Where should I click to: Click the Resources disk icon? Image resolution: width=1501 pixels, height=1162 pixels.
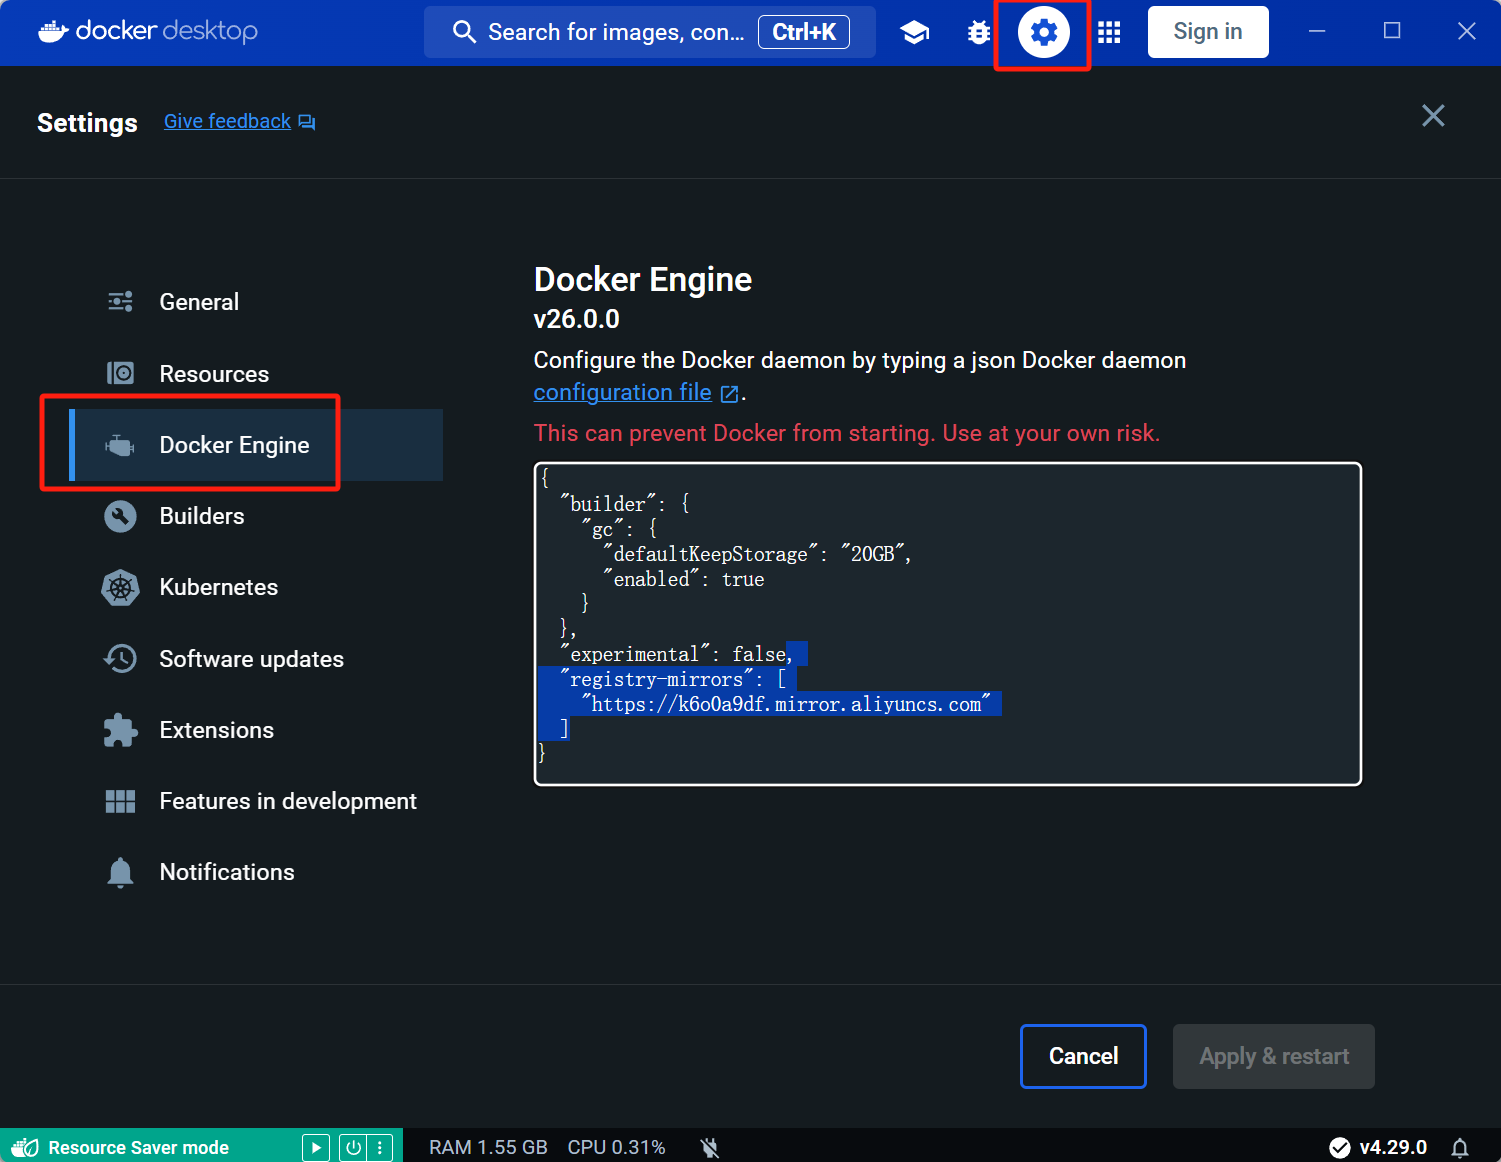(120, 373)
